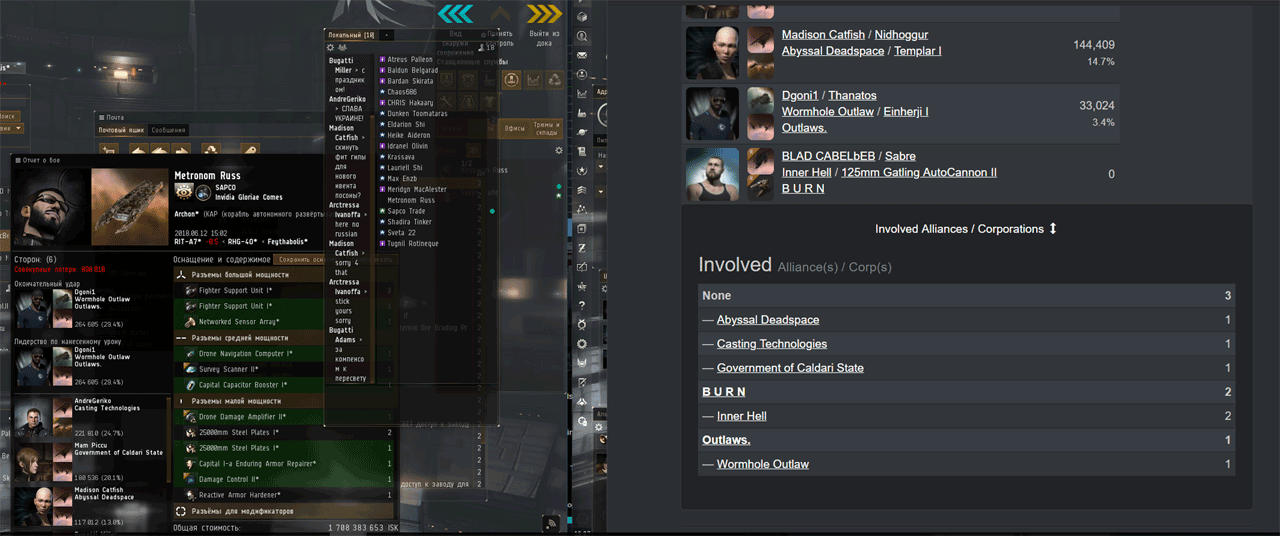This screenshot has width=1280, height=536.
Task: Click the Damage Control II module icon
Action: (189, 479)
